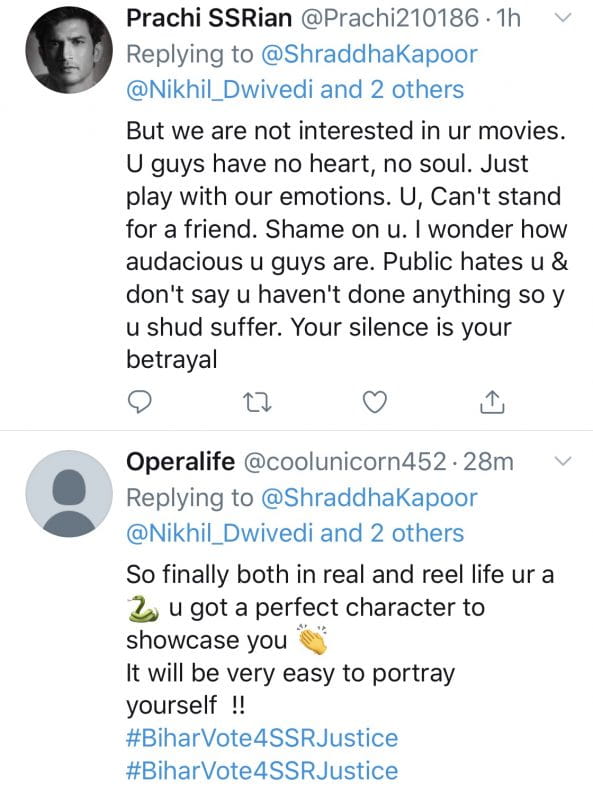Reply to Prachi SSRian's tweet
The height and width of the screenshot is (800, 593).
pos(138,402)
